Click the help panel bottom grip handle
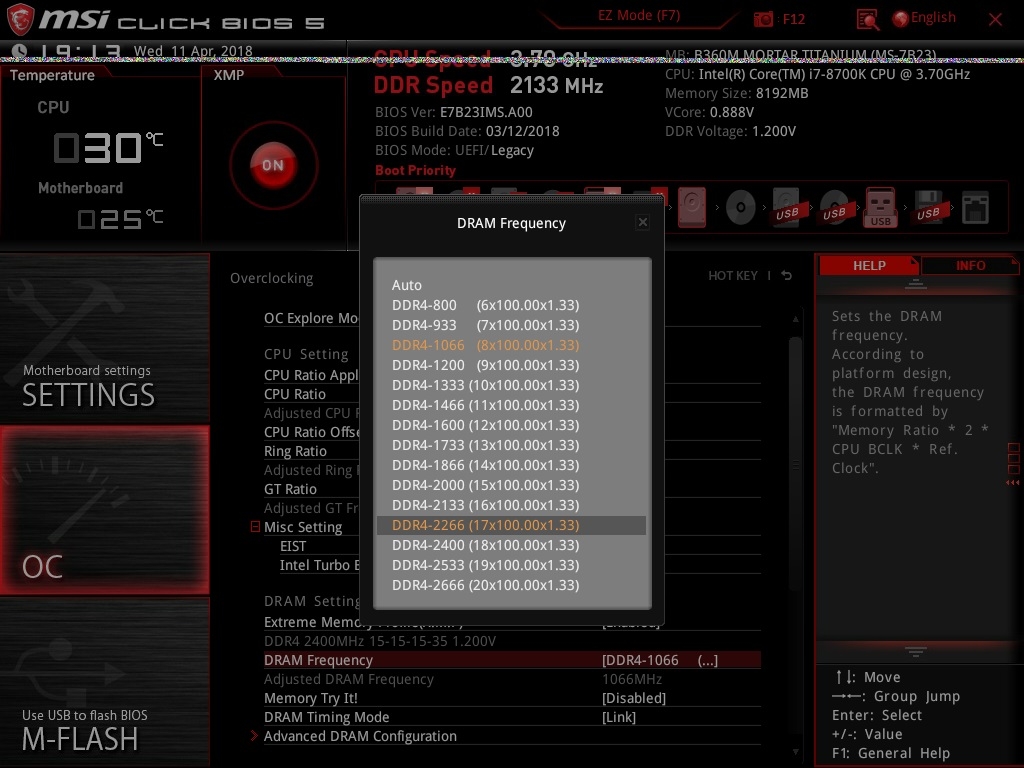This screenshot has height=768, width=1024. (915, 652)
